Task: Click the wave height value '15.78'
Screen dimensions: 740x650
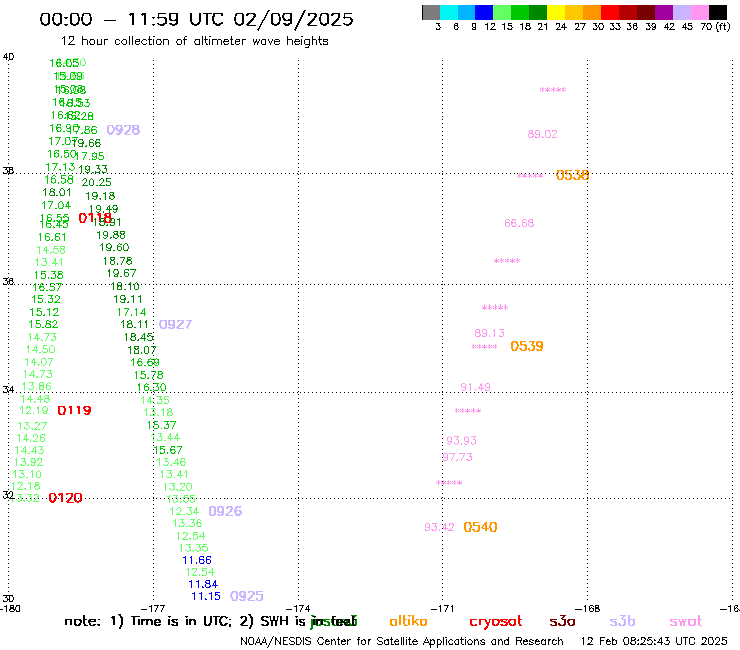Action: (x=148, y=375)
